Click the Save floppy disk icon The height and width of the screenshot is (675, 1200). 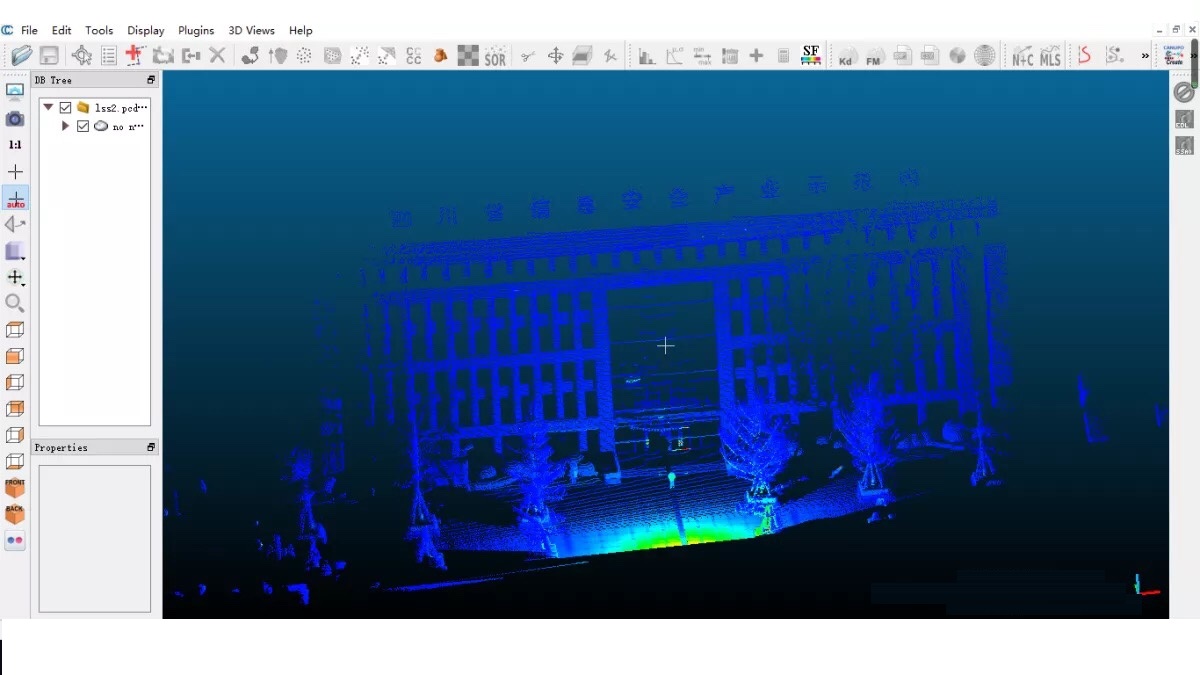49,56
